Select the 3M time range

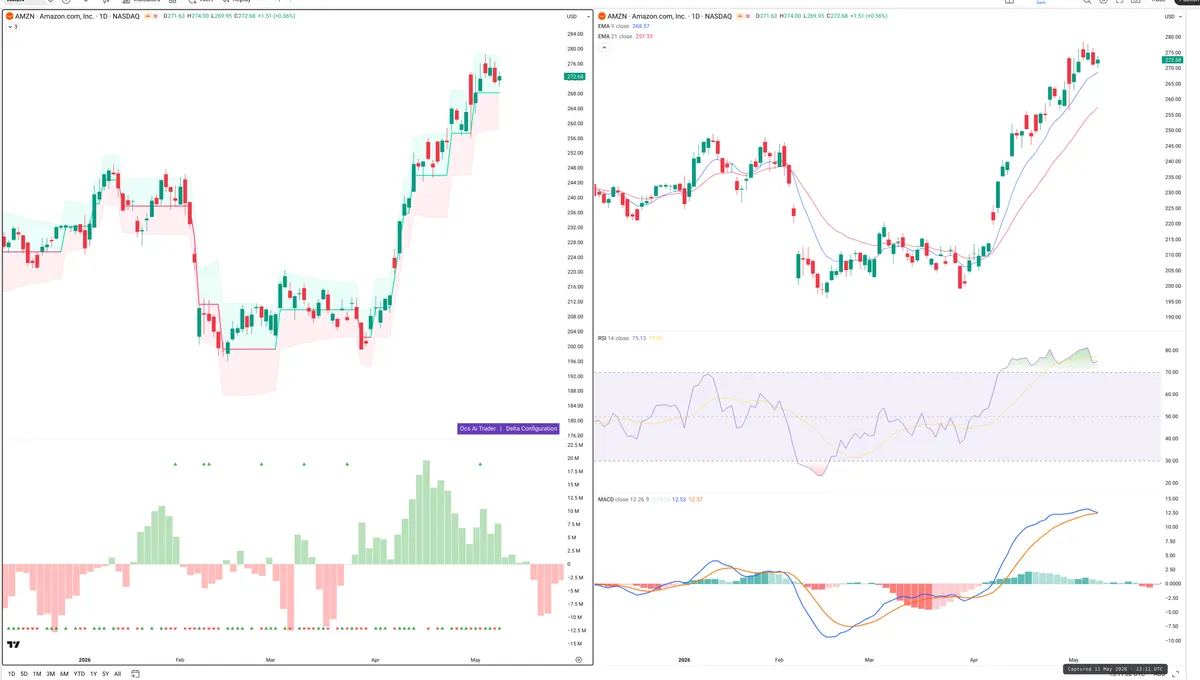[x=50, y=674]
